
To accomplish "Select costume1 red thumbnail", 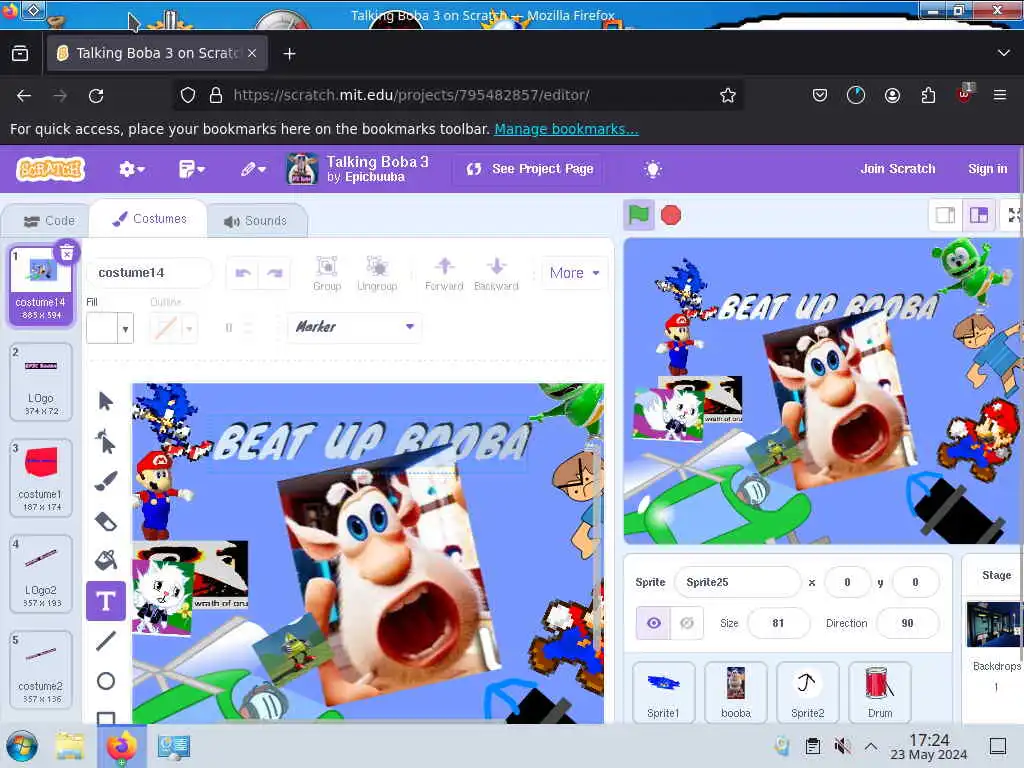I will point(41,478).
